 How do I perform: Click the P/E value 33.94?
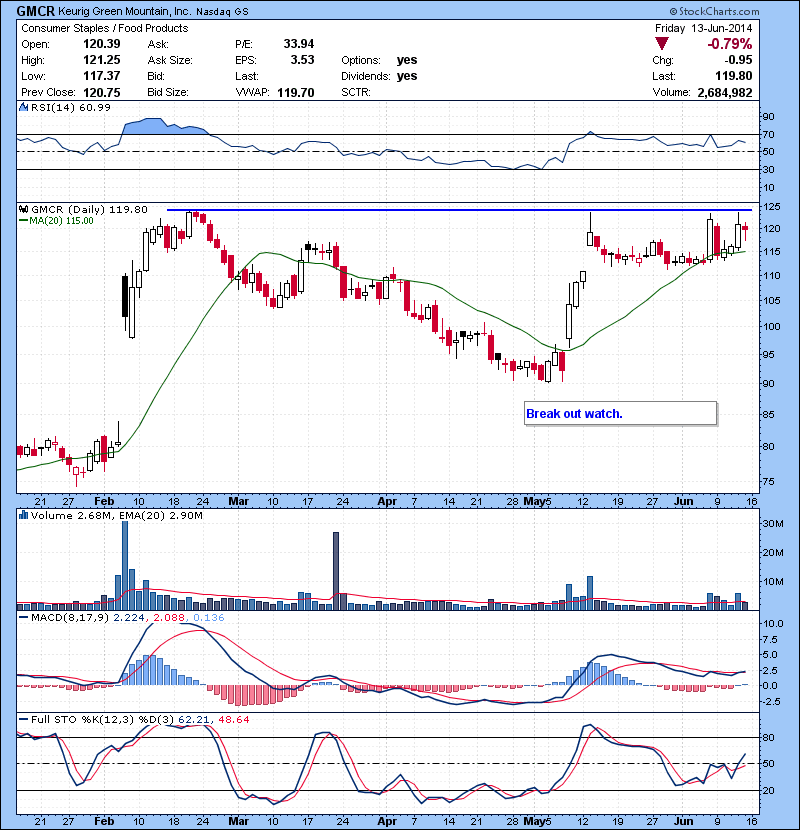(x=299, y=44)
